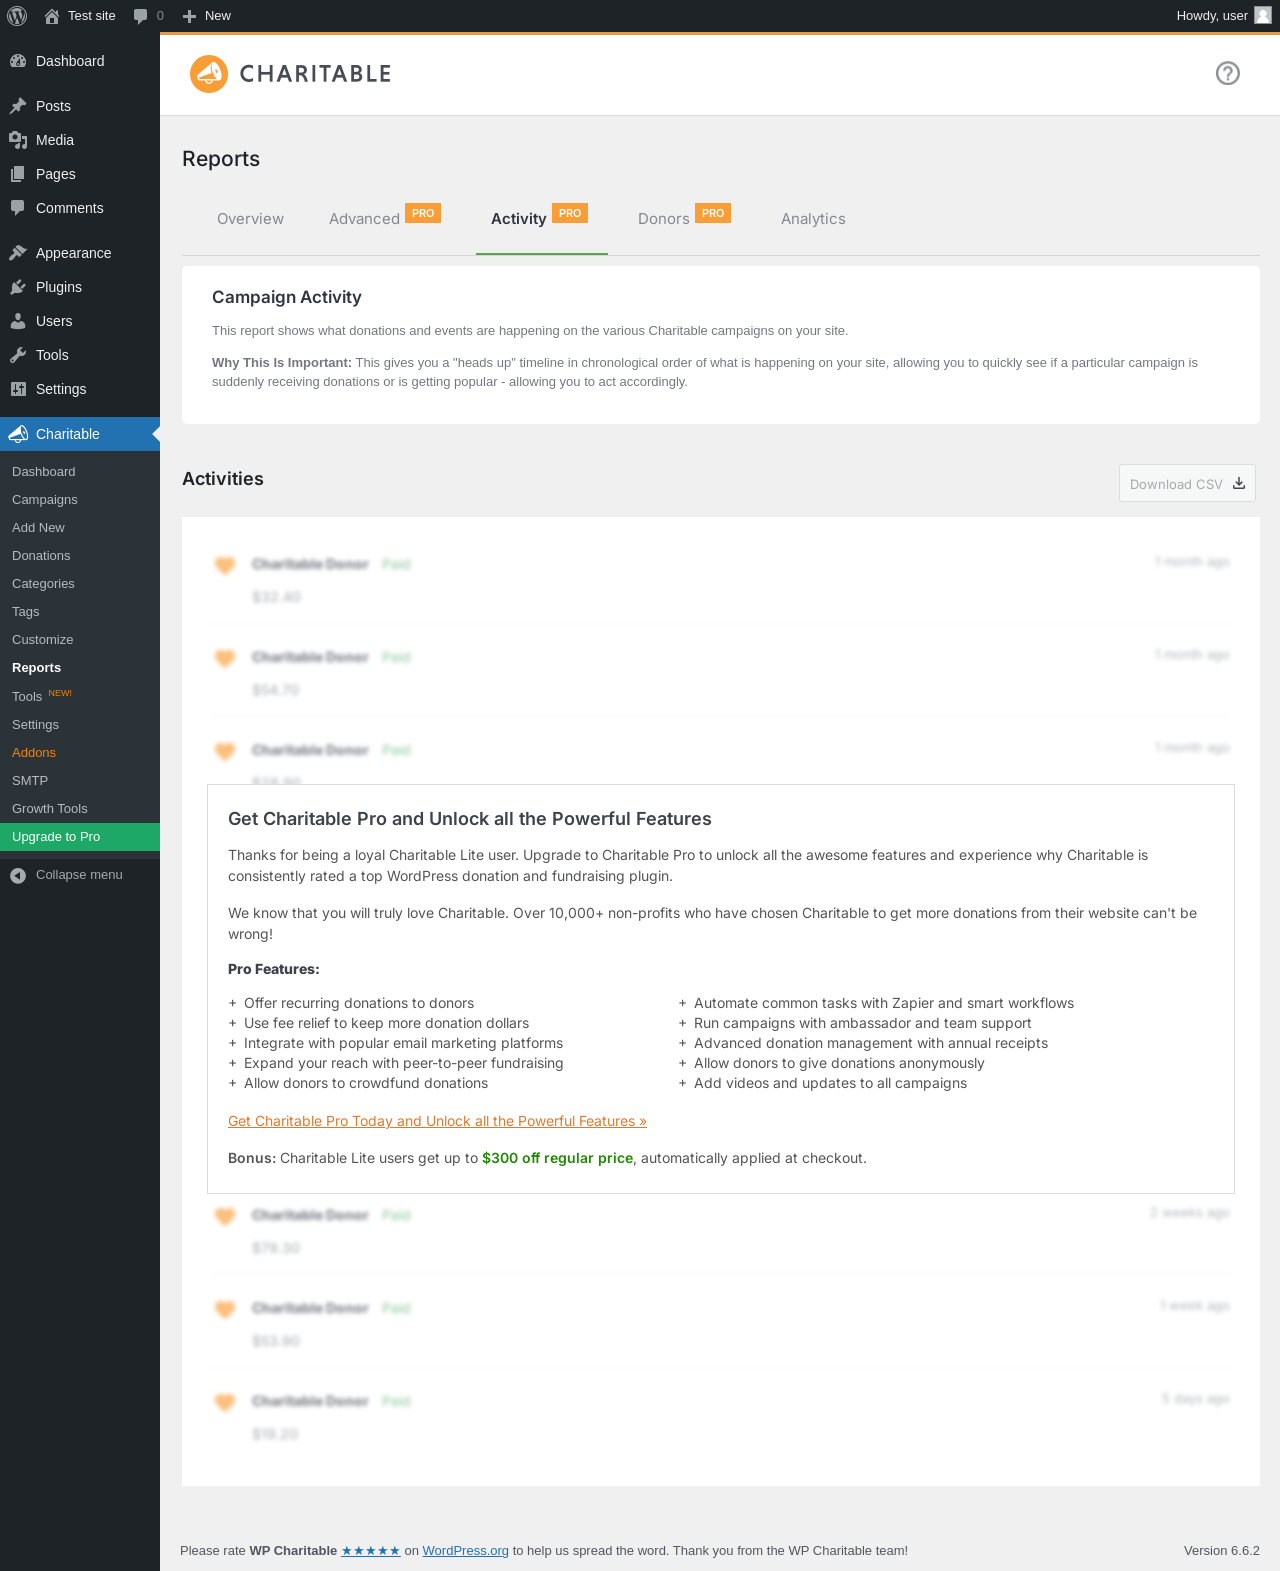This screenshot has width=1280, height=1571.
Task: Click the heart icon of the $54.70 donation
Action: coord(225,658)
